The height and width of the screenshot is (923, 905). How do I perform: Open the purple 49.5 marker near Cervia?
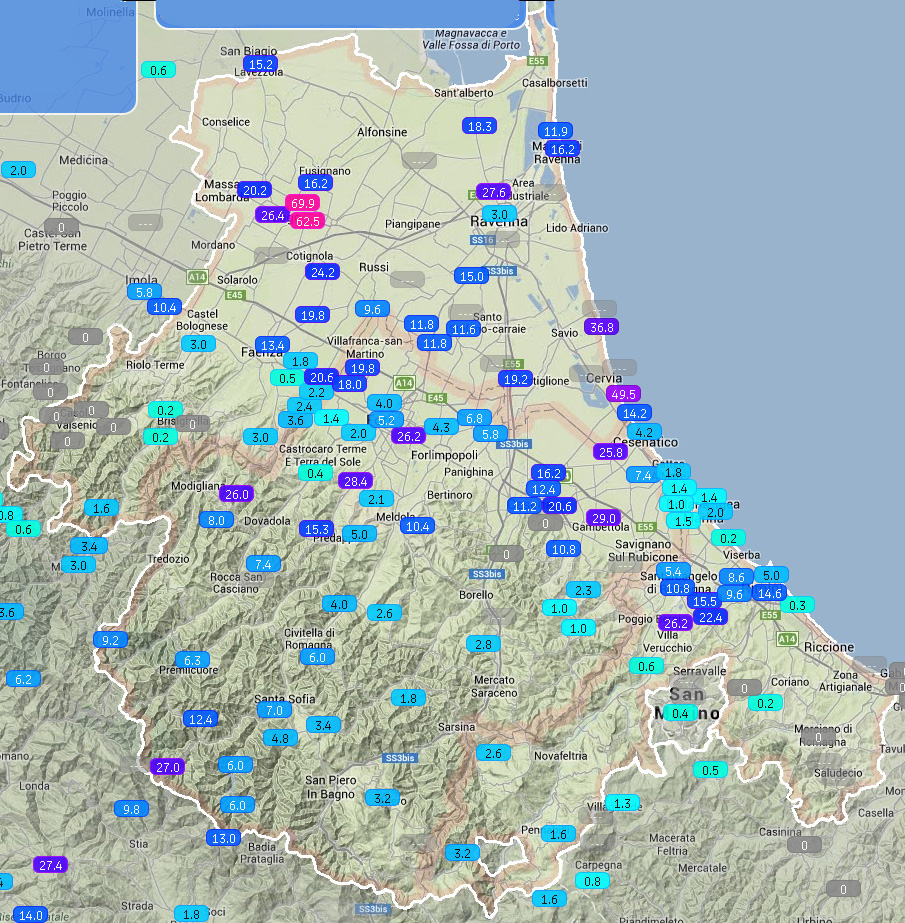coord(623,394)
